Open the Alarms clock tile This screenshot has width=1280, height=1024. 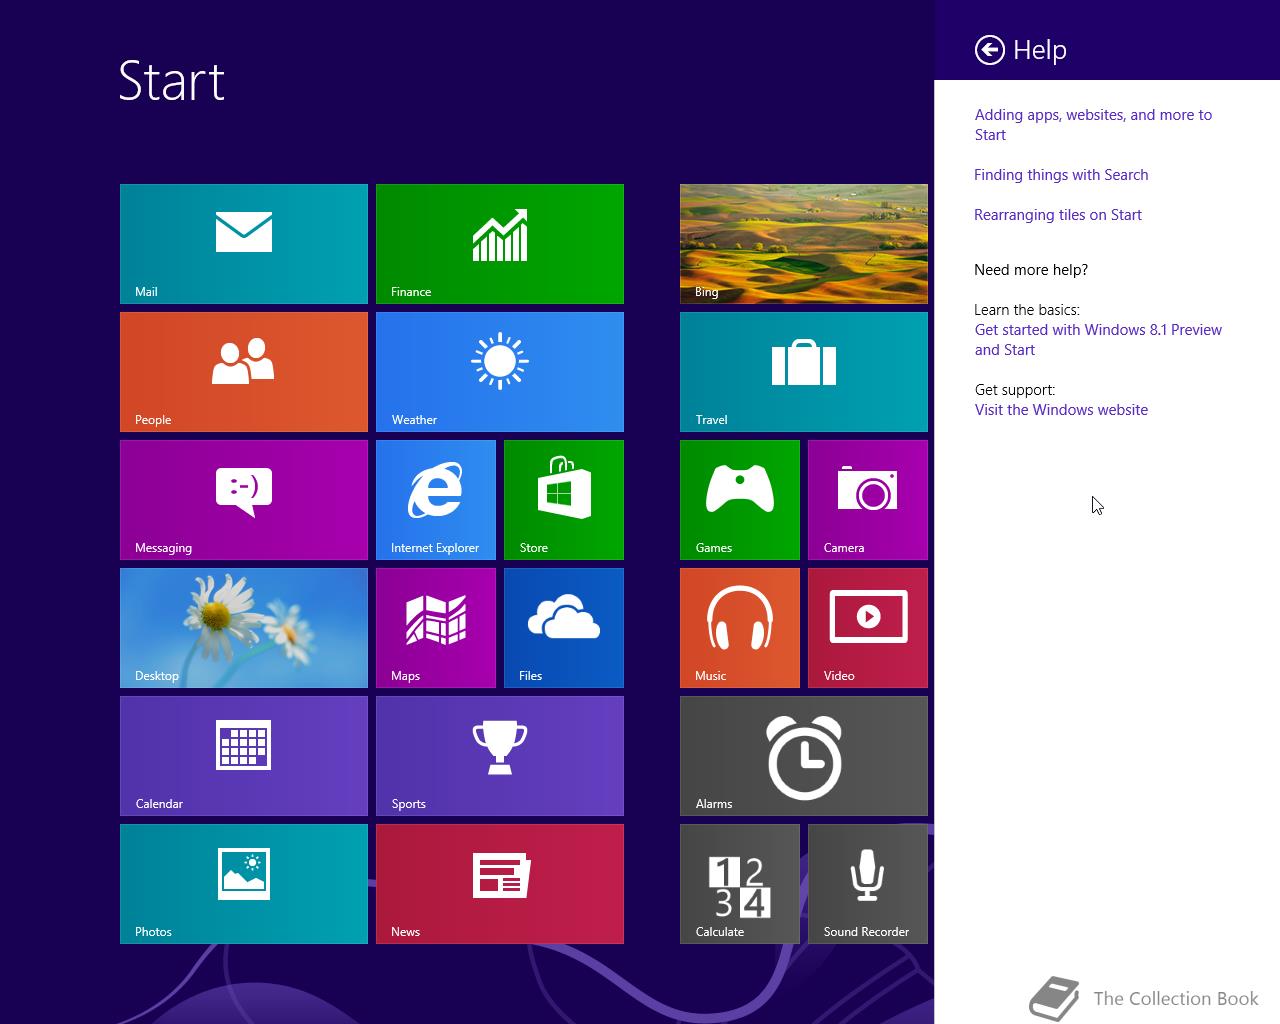pyautogui.click(x=804, y=756)
